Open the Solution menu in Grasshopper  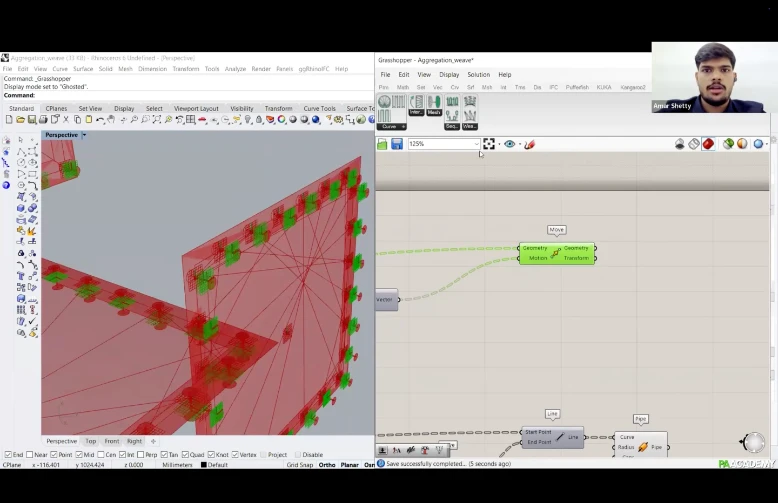pos(478,75)
